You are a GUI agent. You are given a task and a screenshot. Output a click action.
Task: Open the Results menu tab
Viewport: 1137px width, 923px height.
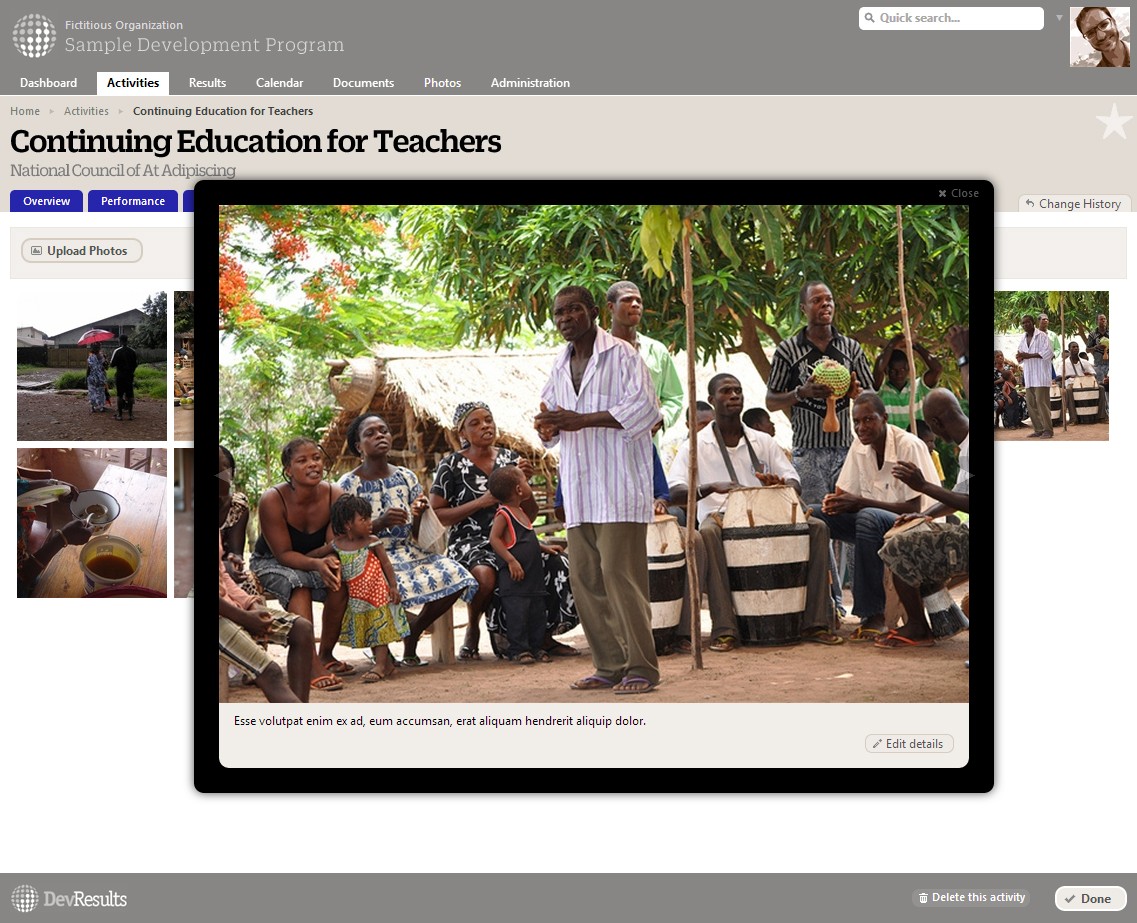pos(207,83)
